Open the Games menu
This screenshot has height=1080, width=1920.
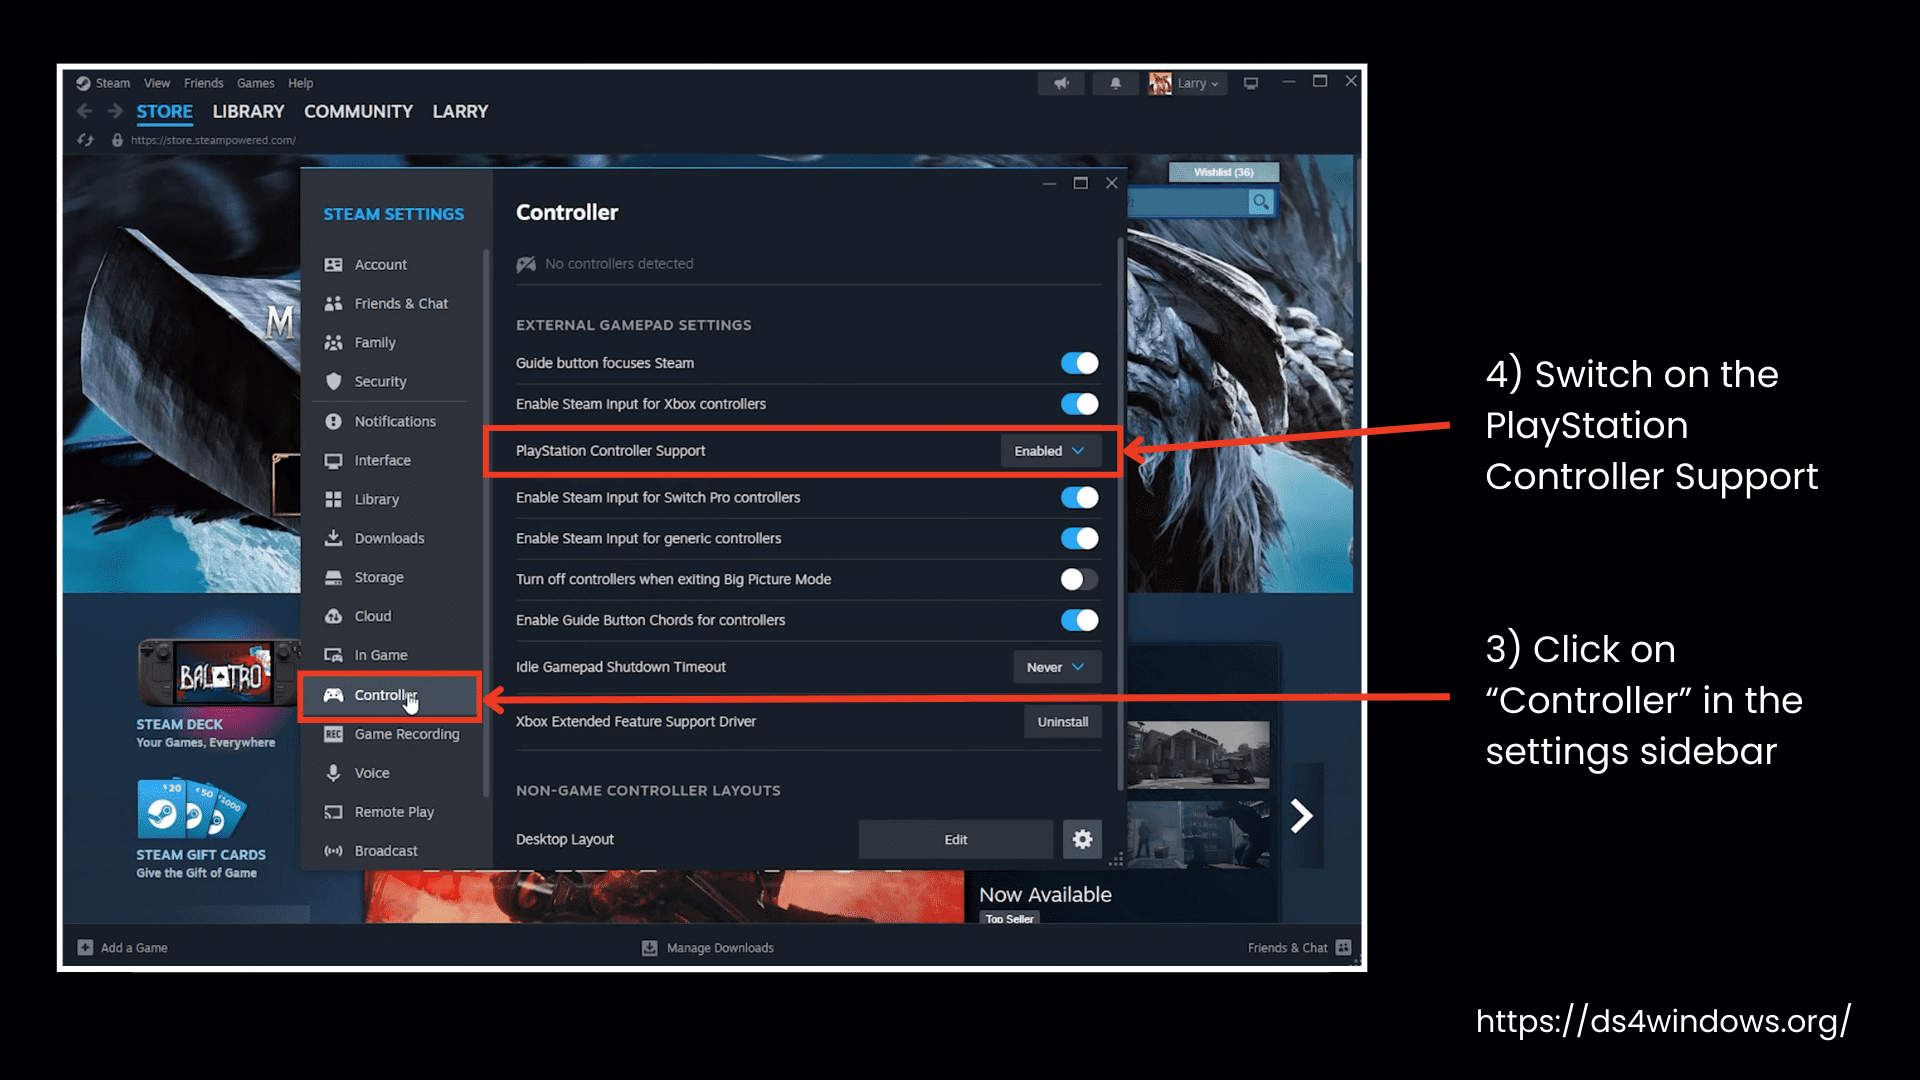pos(256,83)
